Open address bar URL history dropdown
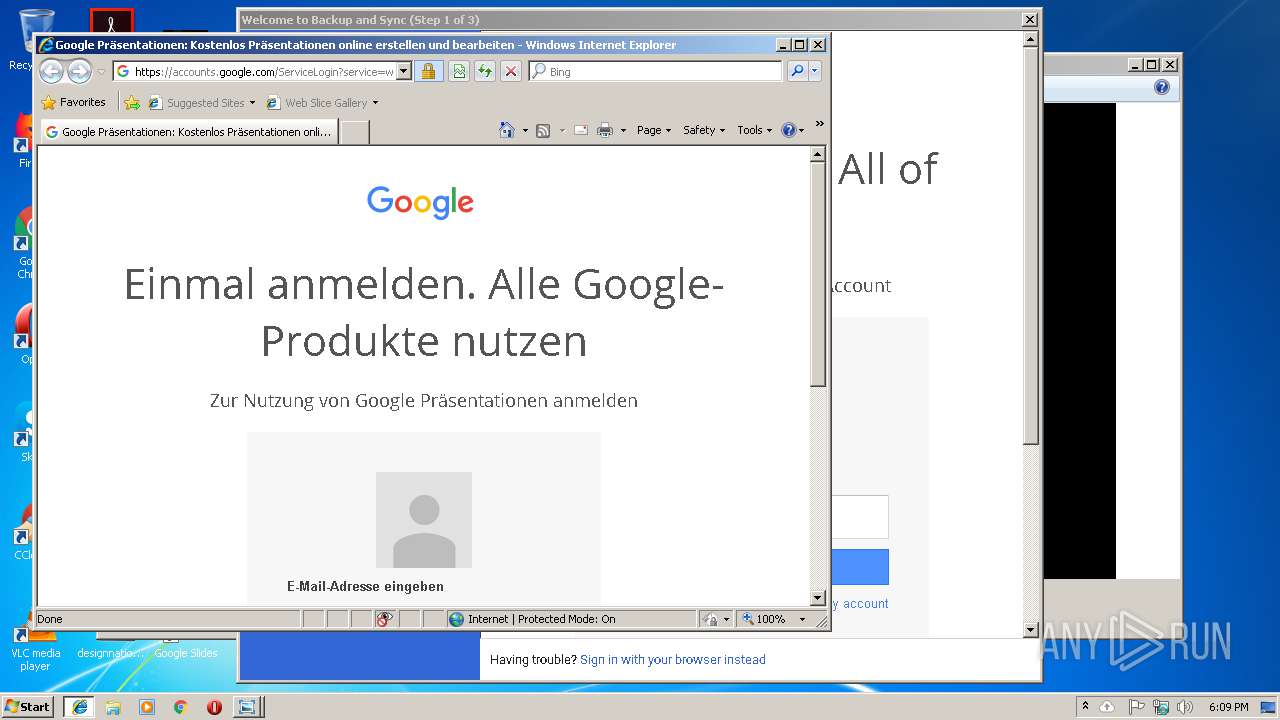The image size is (1280, 720). (x=403, y=71)
